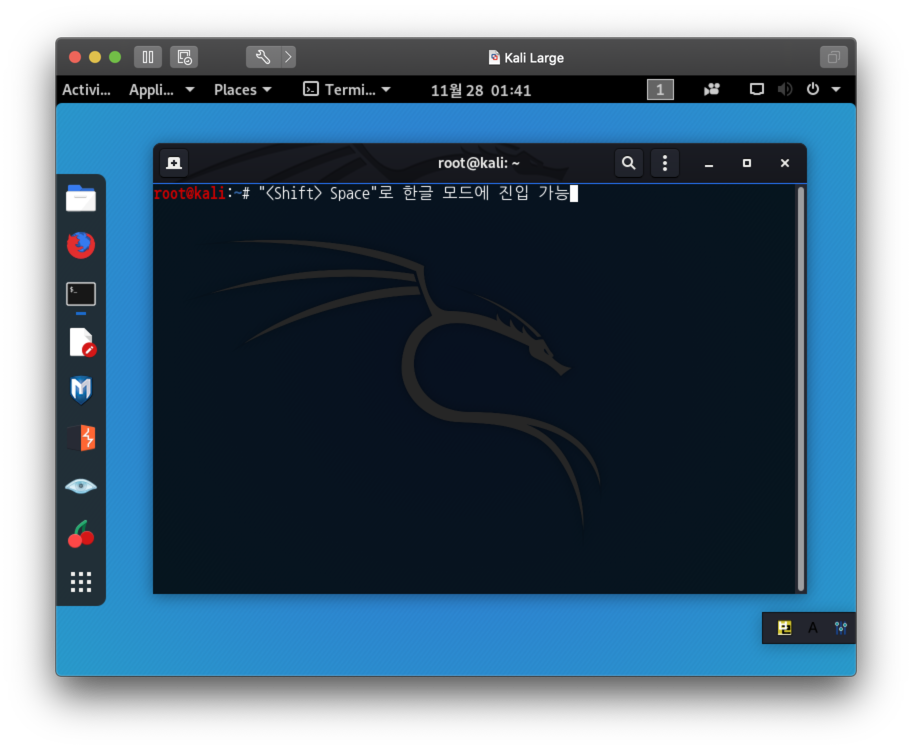
Task: Add a new terminal tab
Action: click(x=174, y=163)
